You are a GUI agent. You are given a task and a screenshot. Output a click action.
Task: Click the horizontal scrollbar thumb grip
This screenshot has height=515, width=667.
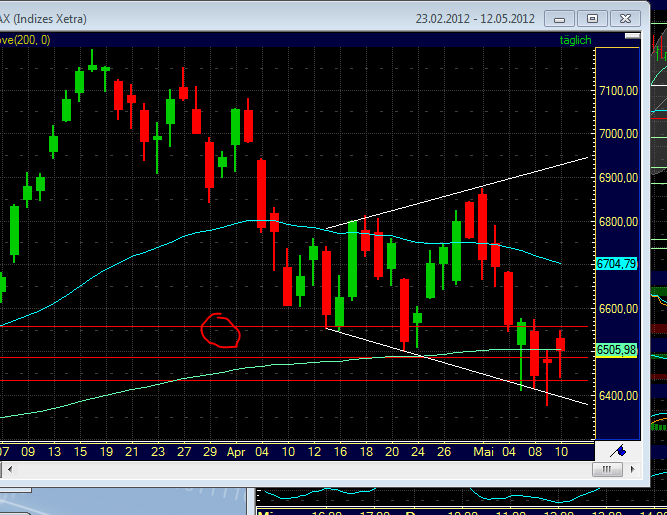pos(607,469)
